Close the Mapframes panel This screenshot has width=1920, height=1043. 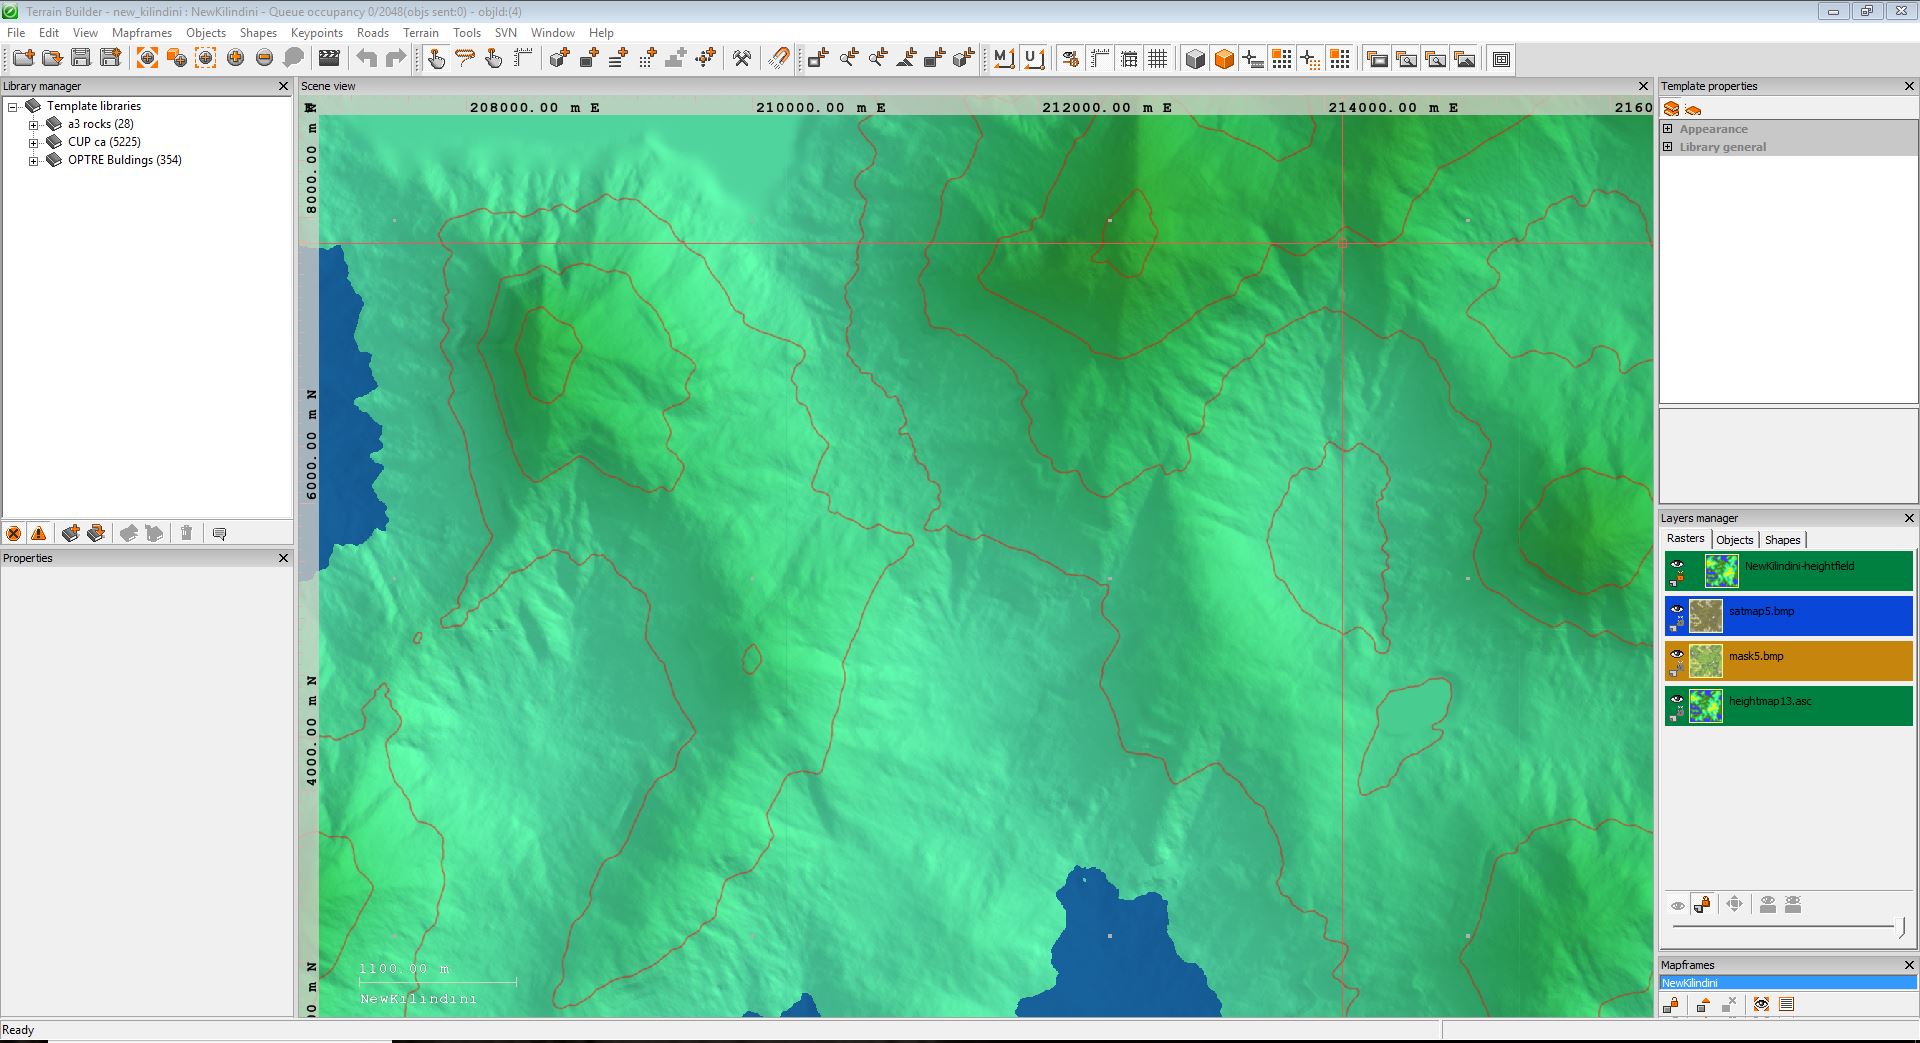(x=1909, y=965)
